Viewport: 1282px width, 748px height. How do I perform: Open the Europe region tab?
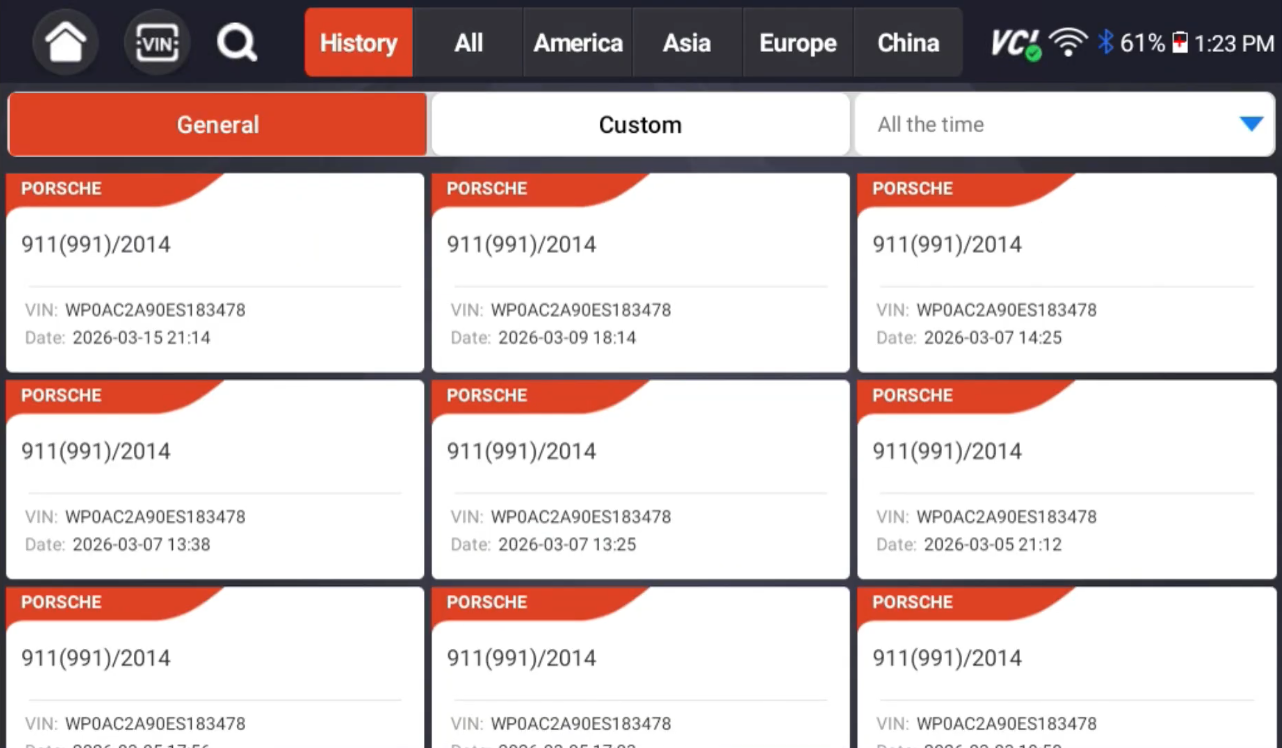(798, 43)
